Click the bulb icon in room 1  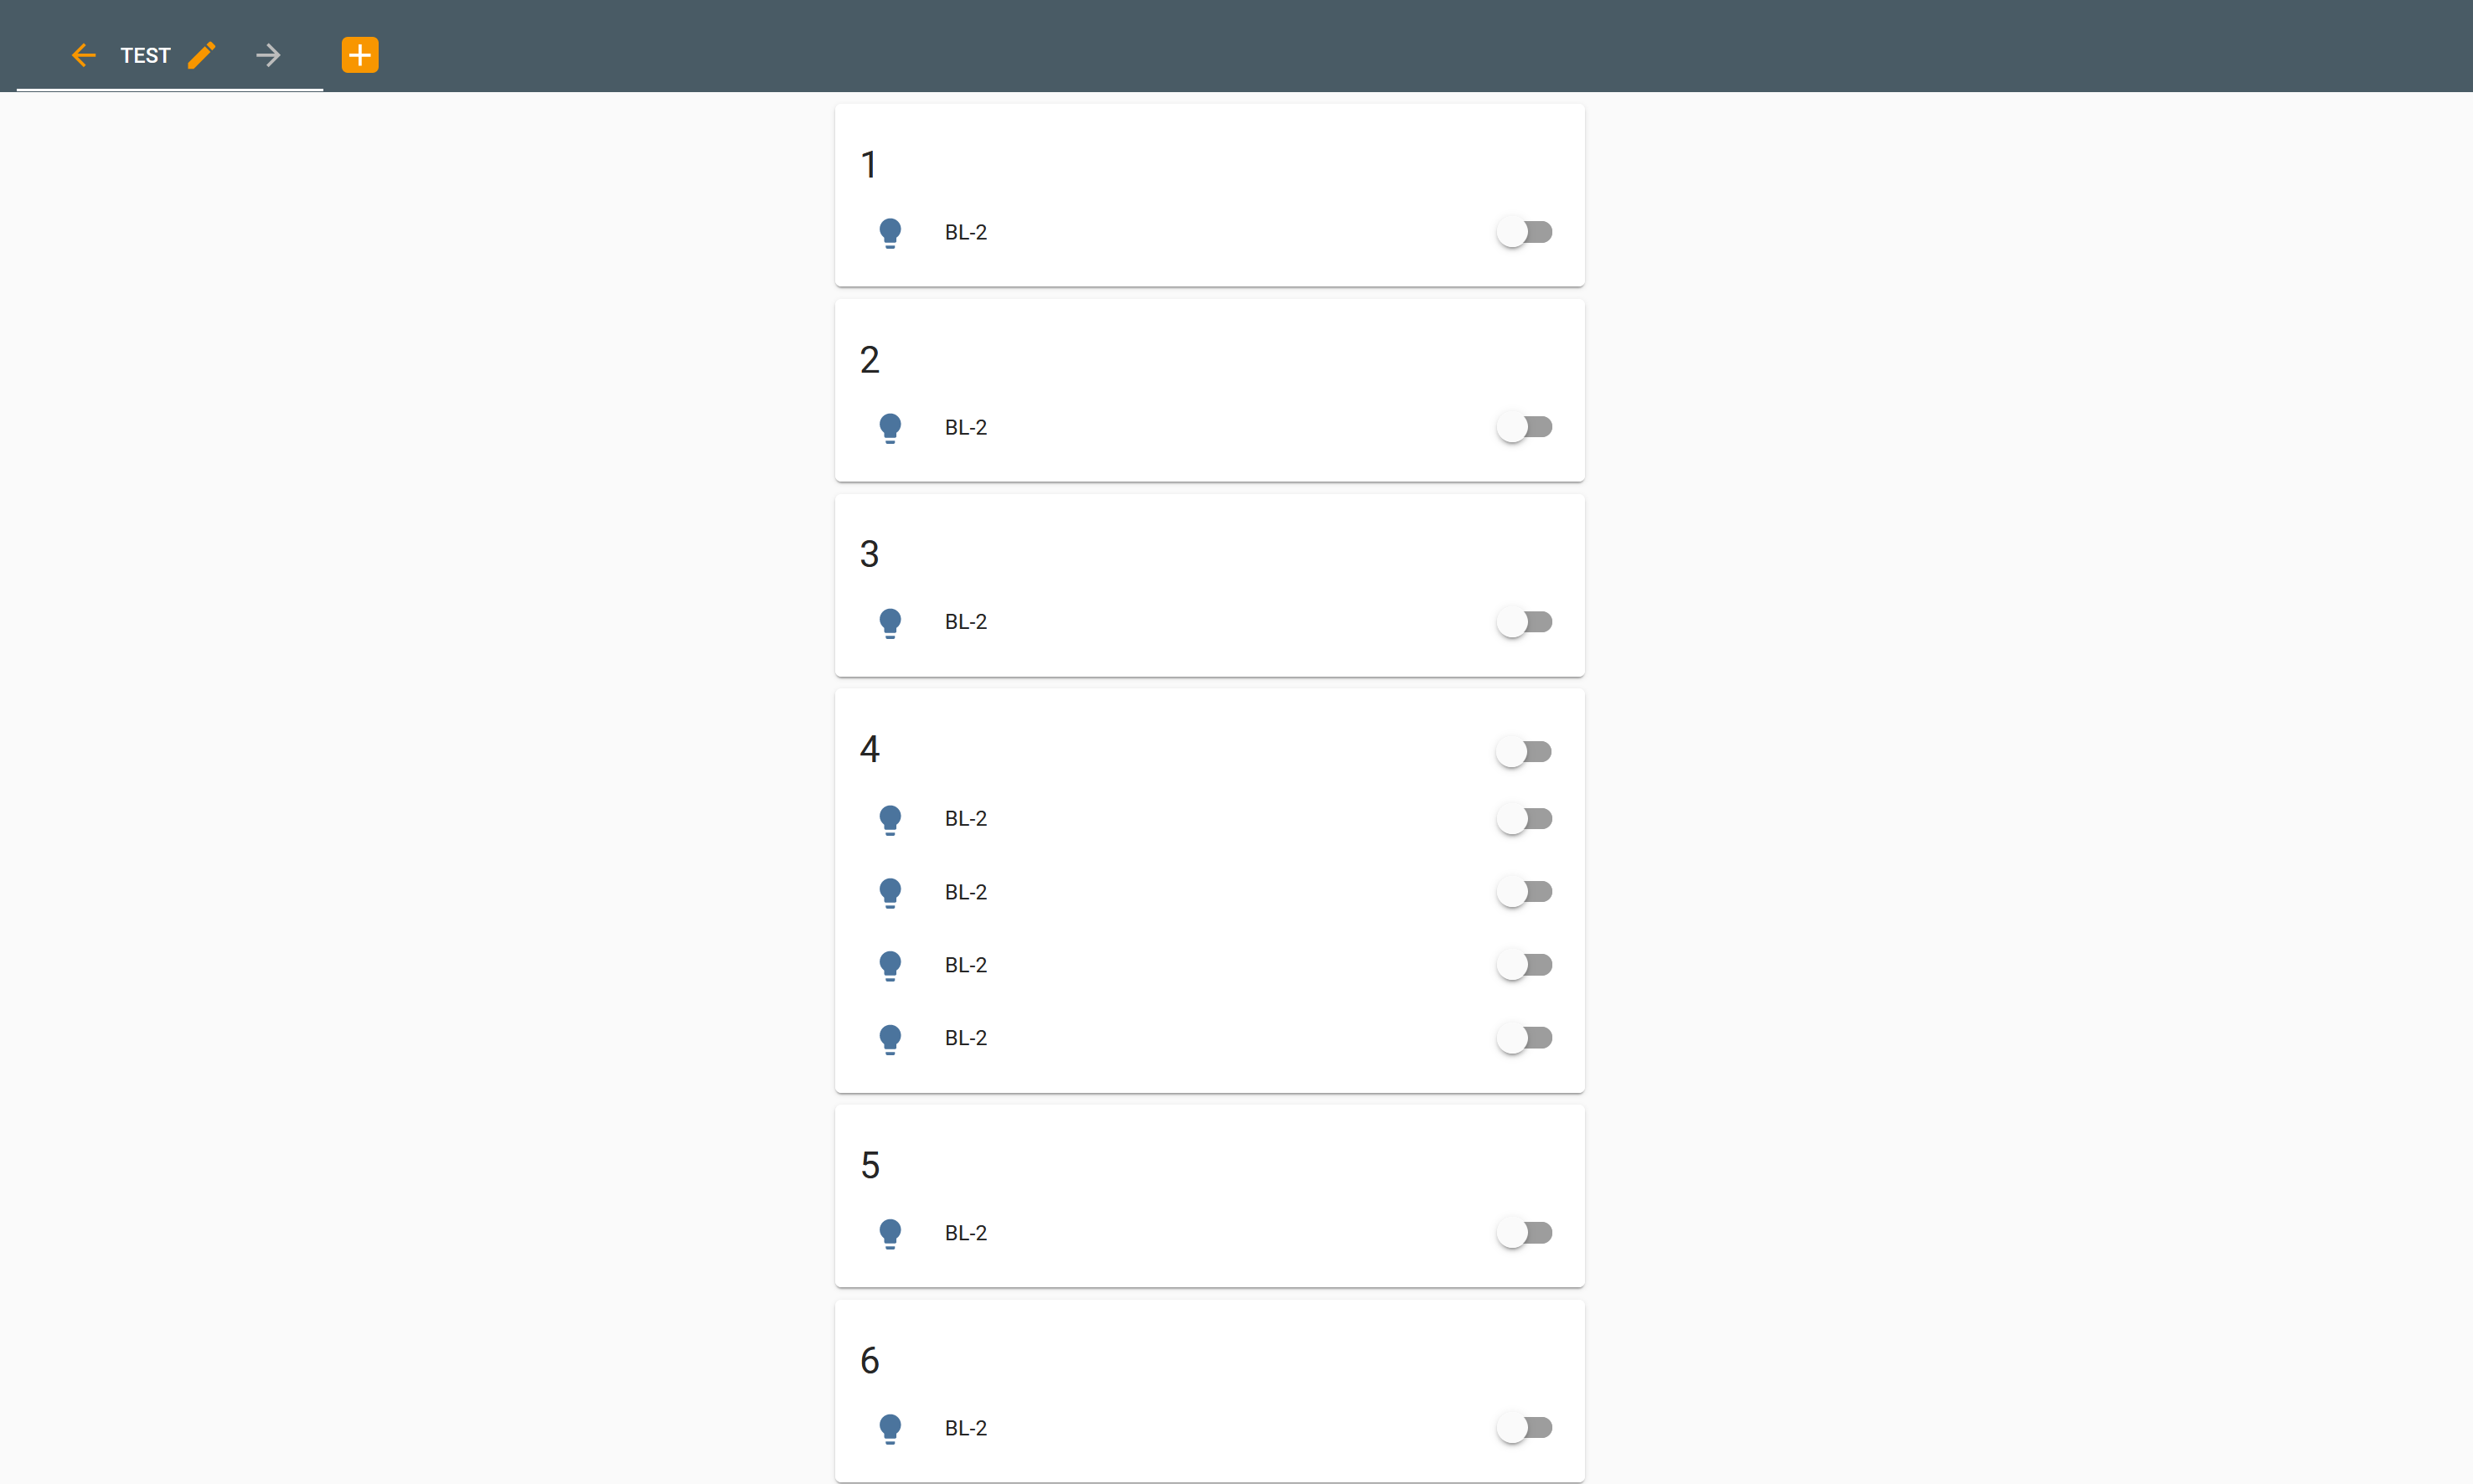[890, 232]
